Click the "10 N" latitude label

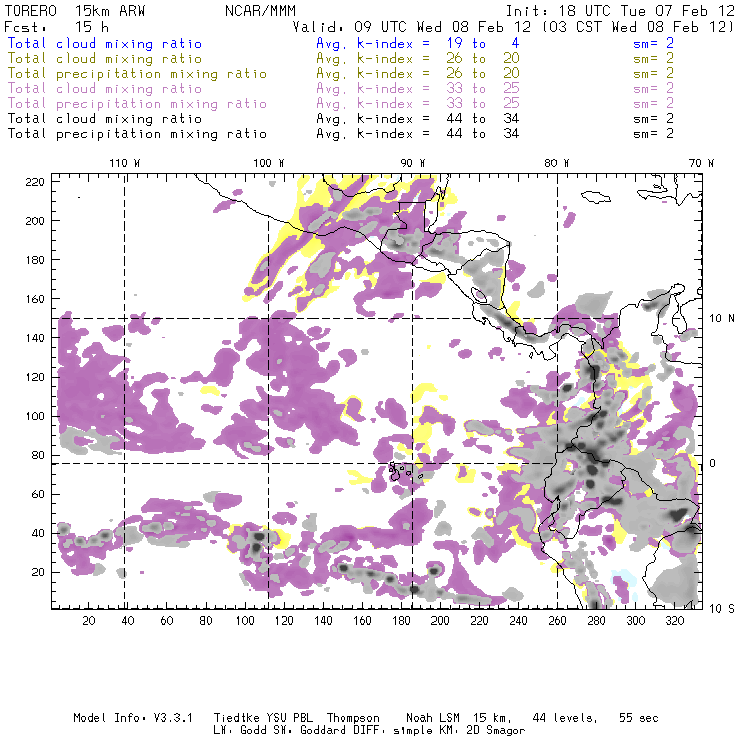coord(722,319)
